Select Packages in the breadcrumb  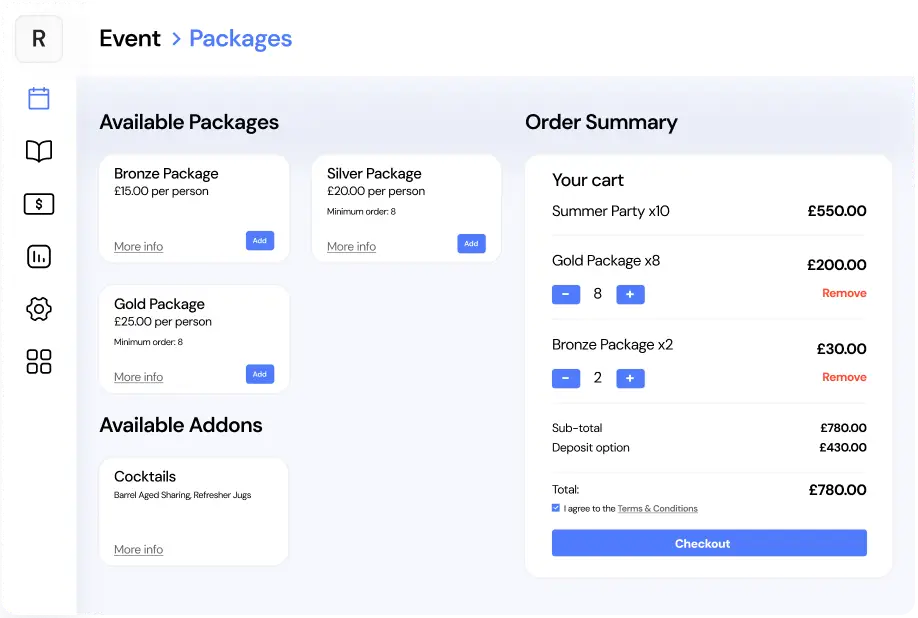[240, 39]
